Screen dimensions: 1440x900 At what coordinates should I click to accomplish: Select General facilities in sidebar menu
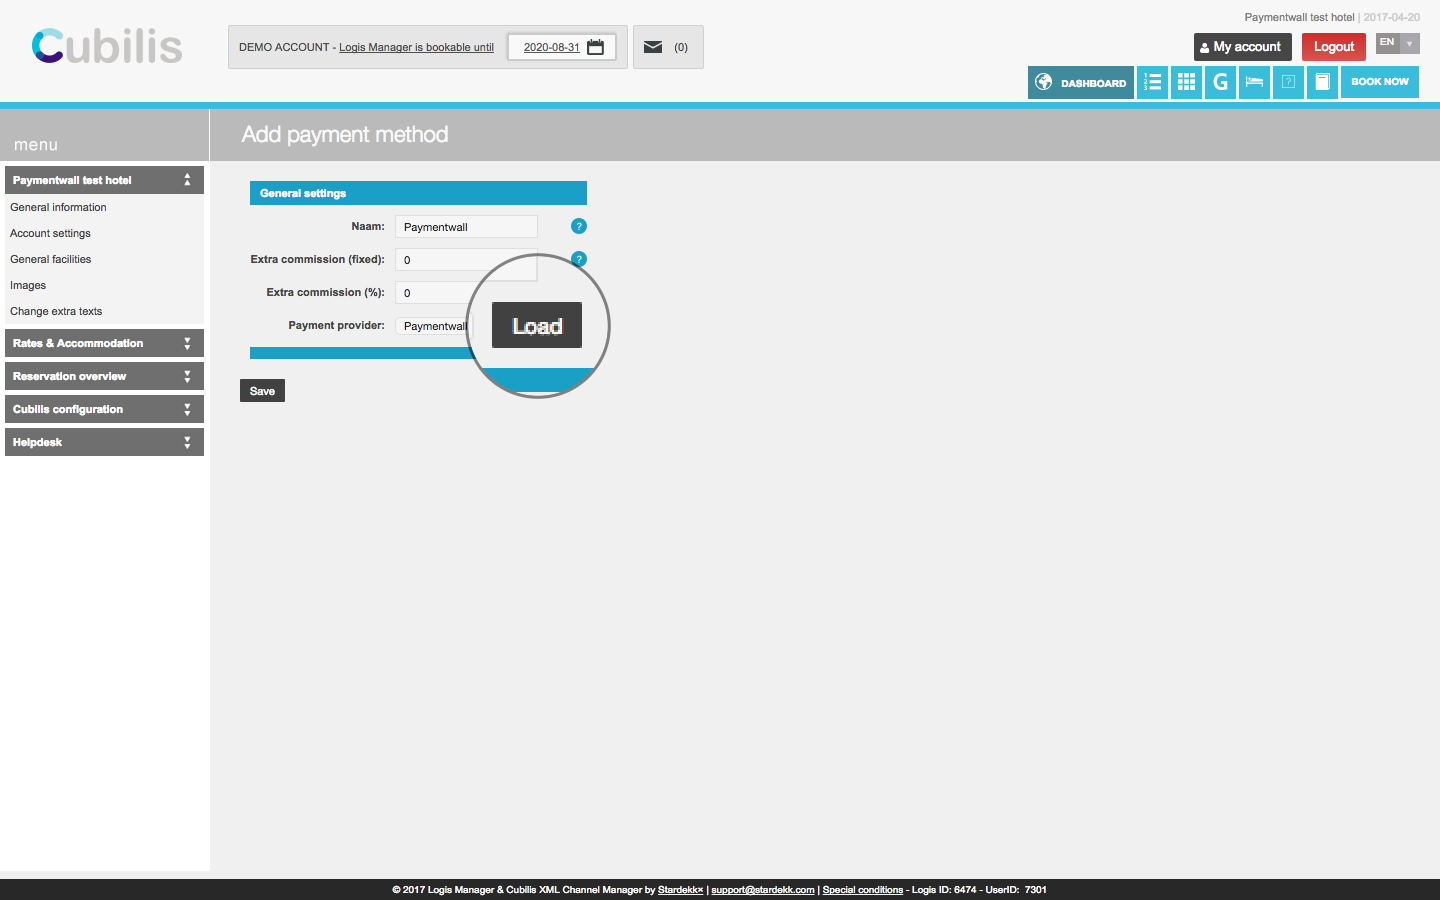(x=50, y=259)
